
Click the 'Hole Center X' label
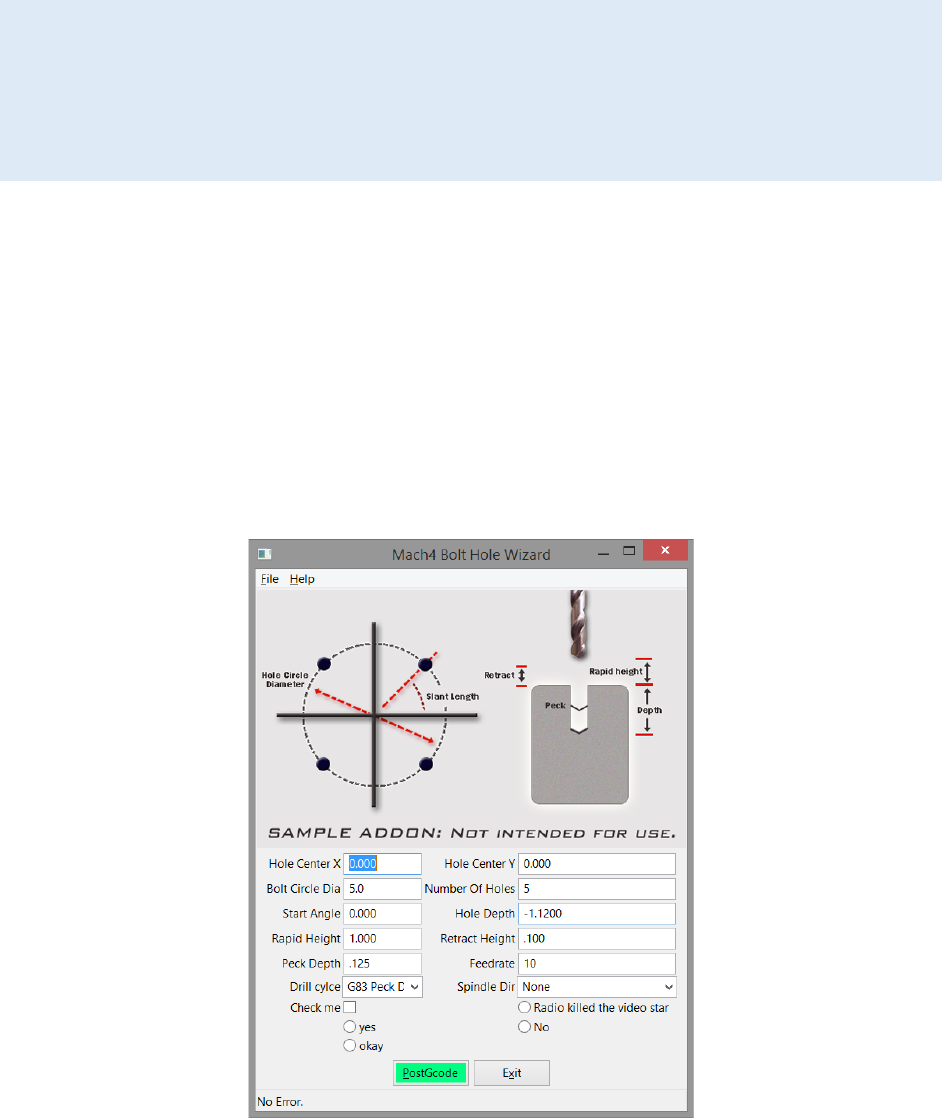click(x=304, y=863)
